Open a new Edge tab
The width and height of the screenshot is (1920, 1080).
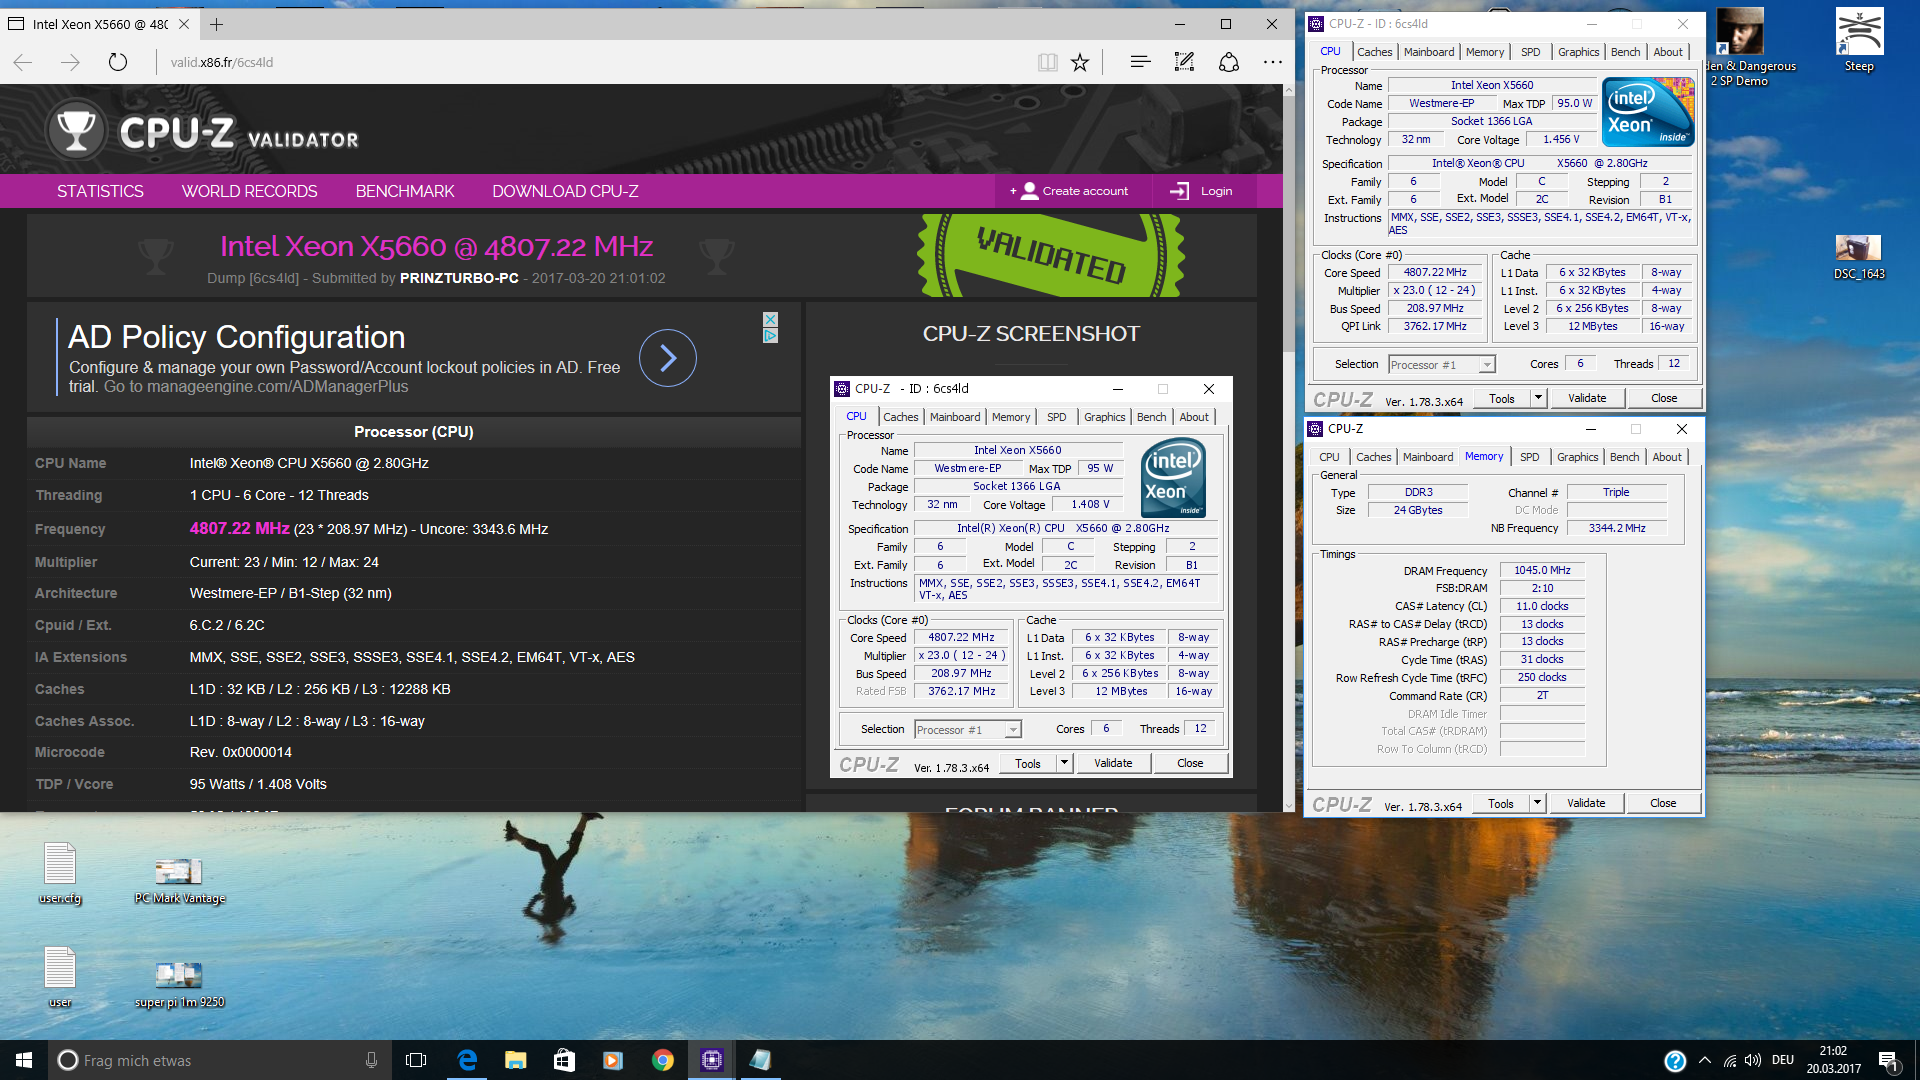click(217, 24)
